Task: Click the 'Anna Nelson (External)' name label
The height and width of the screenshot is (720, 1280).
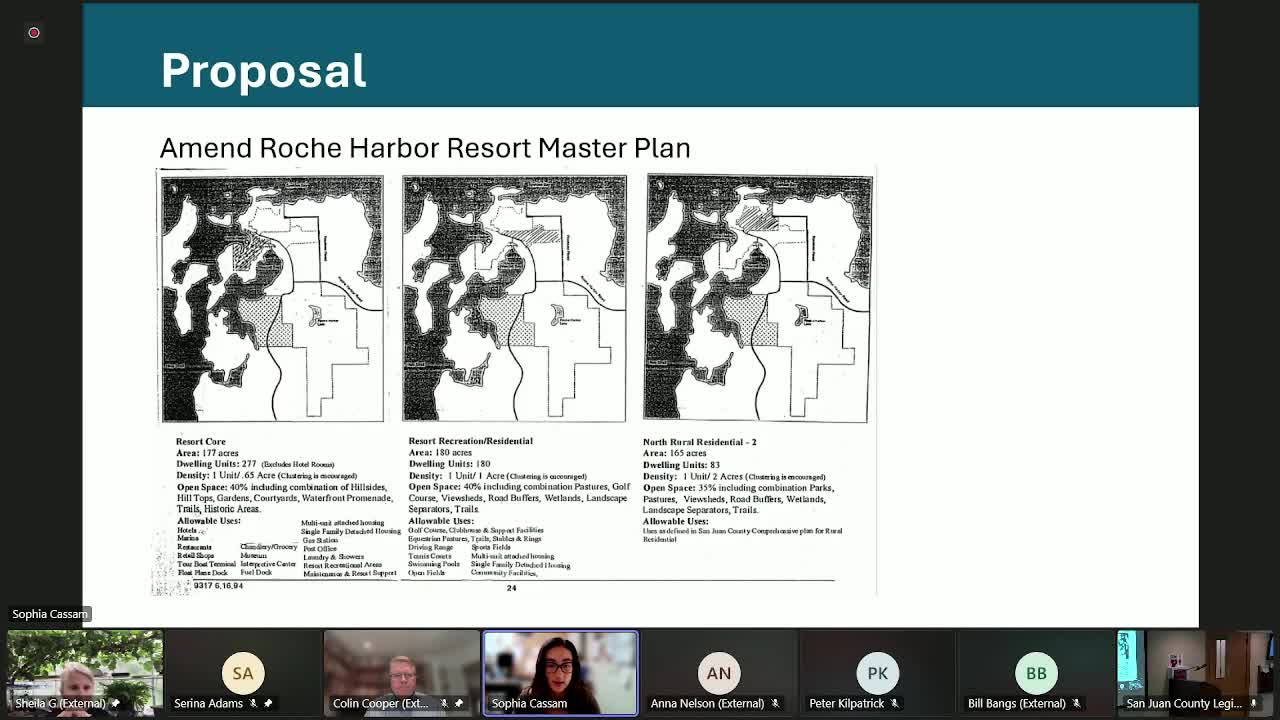Action: coord(707,703)
